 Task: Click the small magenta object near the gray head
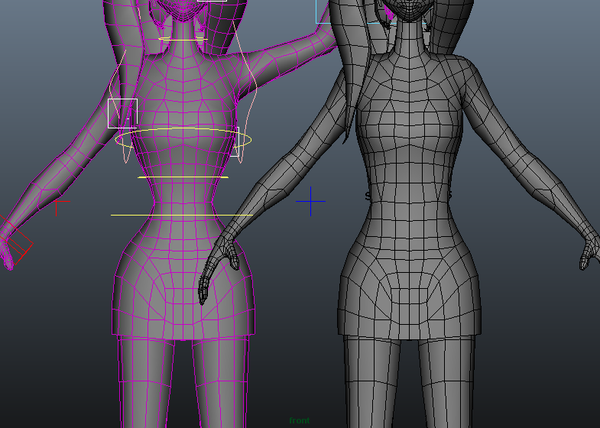tap(390, 14)
